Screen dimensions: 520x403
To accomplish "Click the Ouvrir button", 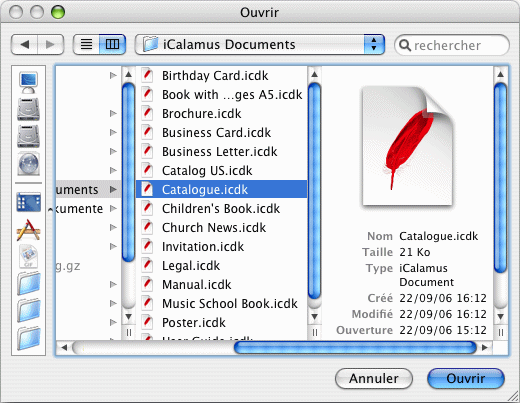I will pos(466,378).
